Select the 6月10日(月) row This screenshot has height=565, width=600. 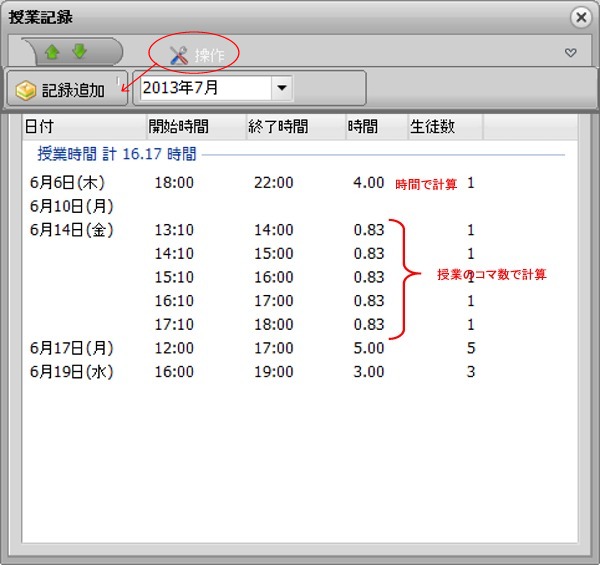pos(300,207)
